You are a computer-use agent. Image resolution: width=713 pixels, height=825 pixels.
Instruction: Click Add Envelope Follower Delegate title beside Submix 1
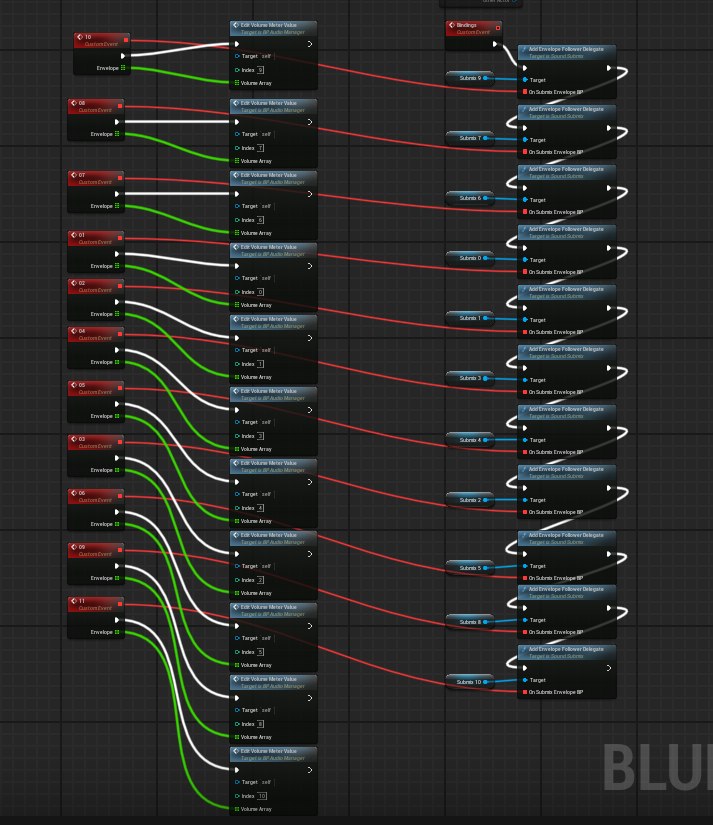(x=566, y=289)
